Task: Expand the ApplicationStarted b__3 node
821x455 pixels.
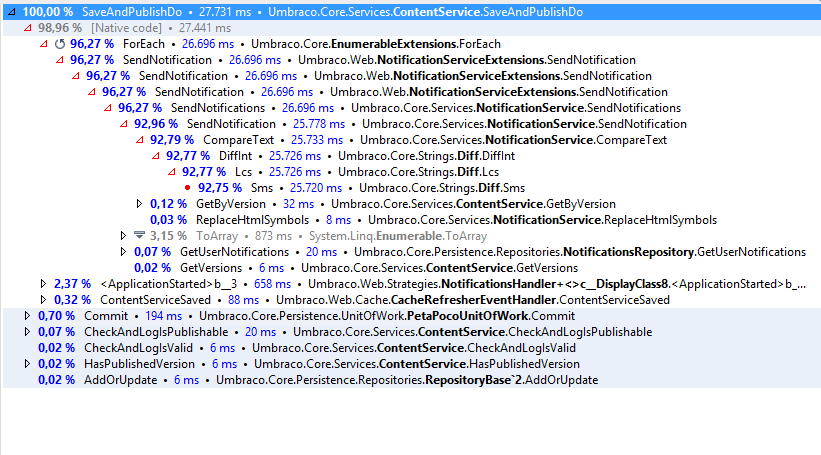Action: click(43, 284)
